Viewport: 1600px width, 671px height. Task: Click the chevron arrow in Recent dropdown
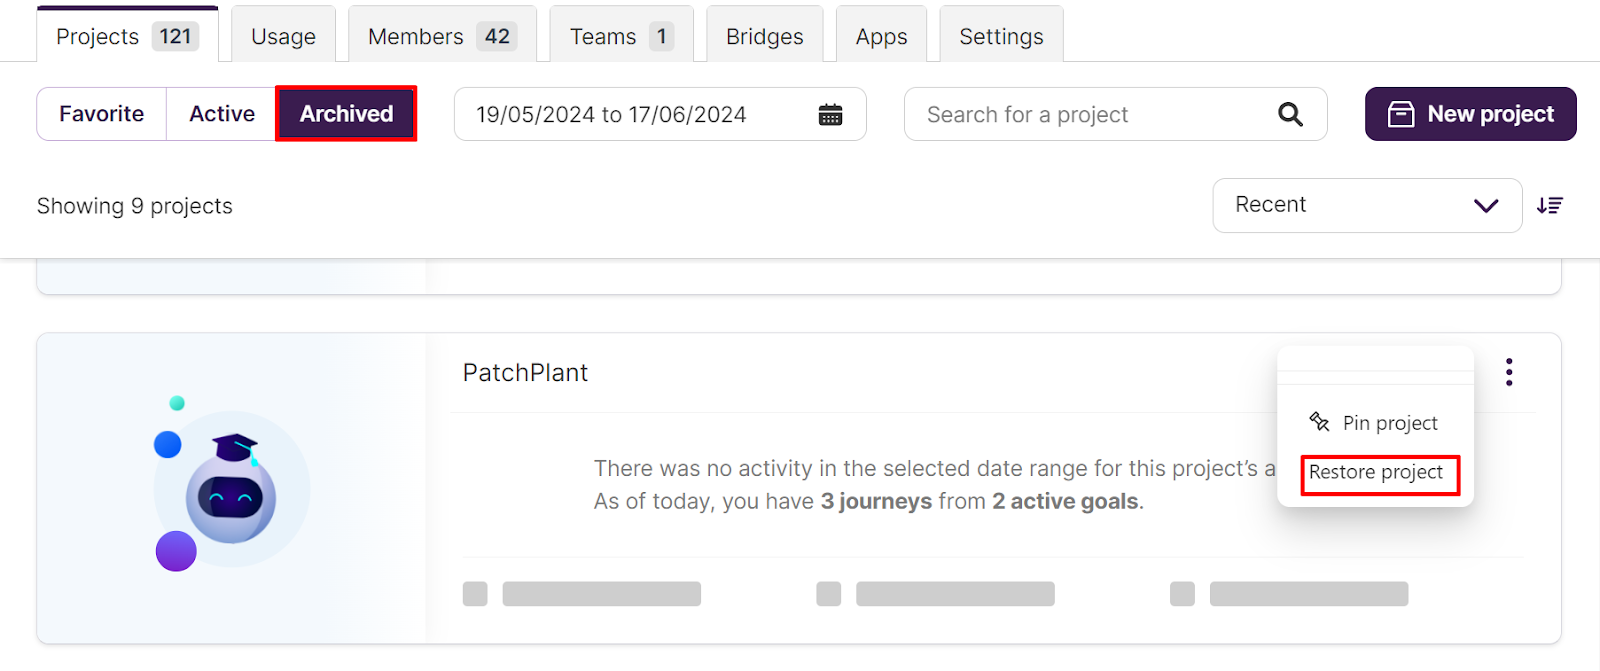[x=1486, y=205]
